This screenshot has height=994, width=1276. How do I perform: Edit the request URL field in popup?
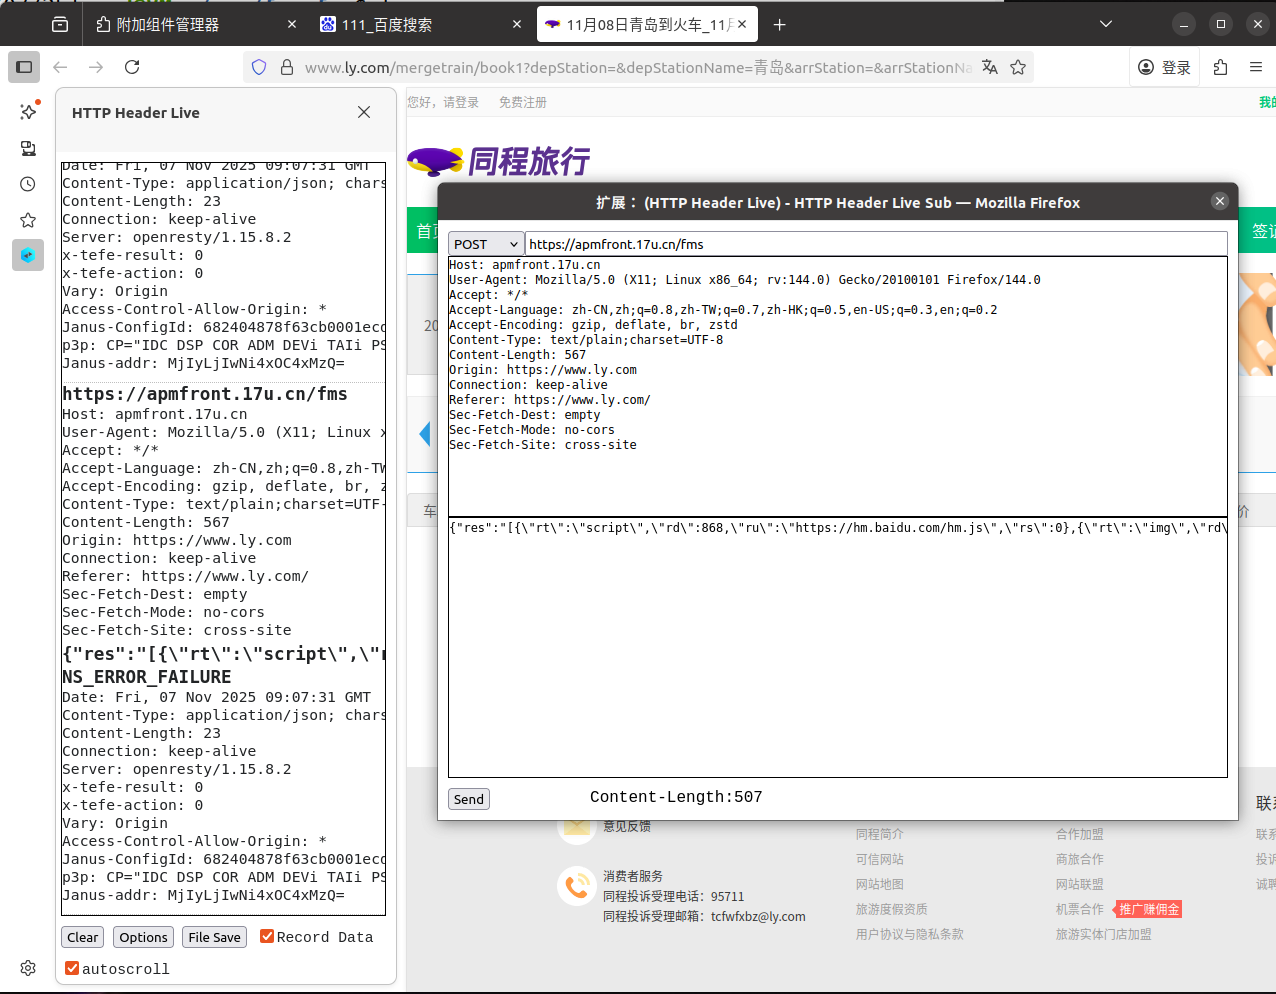(876, 244)
